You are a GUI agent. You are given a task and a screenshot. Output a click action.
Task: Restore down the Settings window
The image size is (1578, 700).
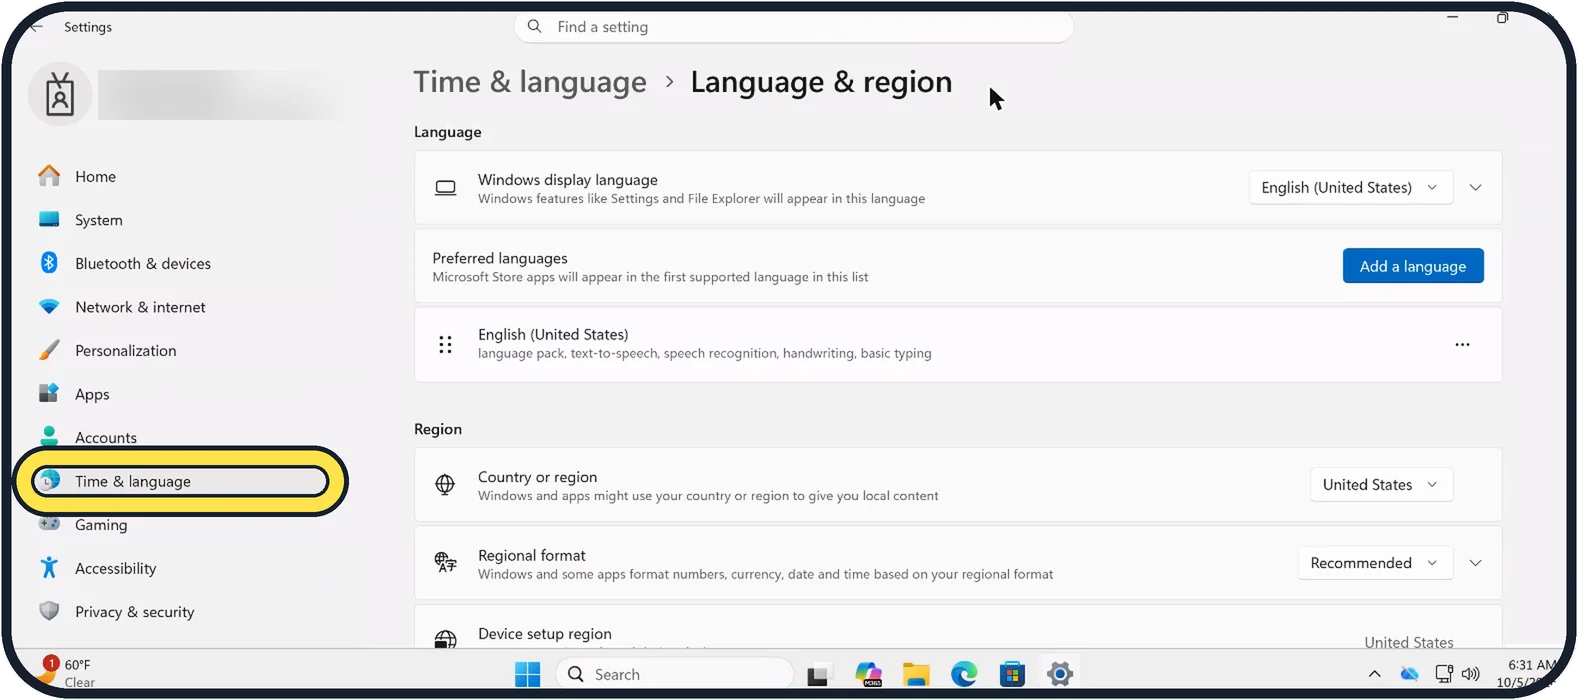point(1502,18)
